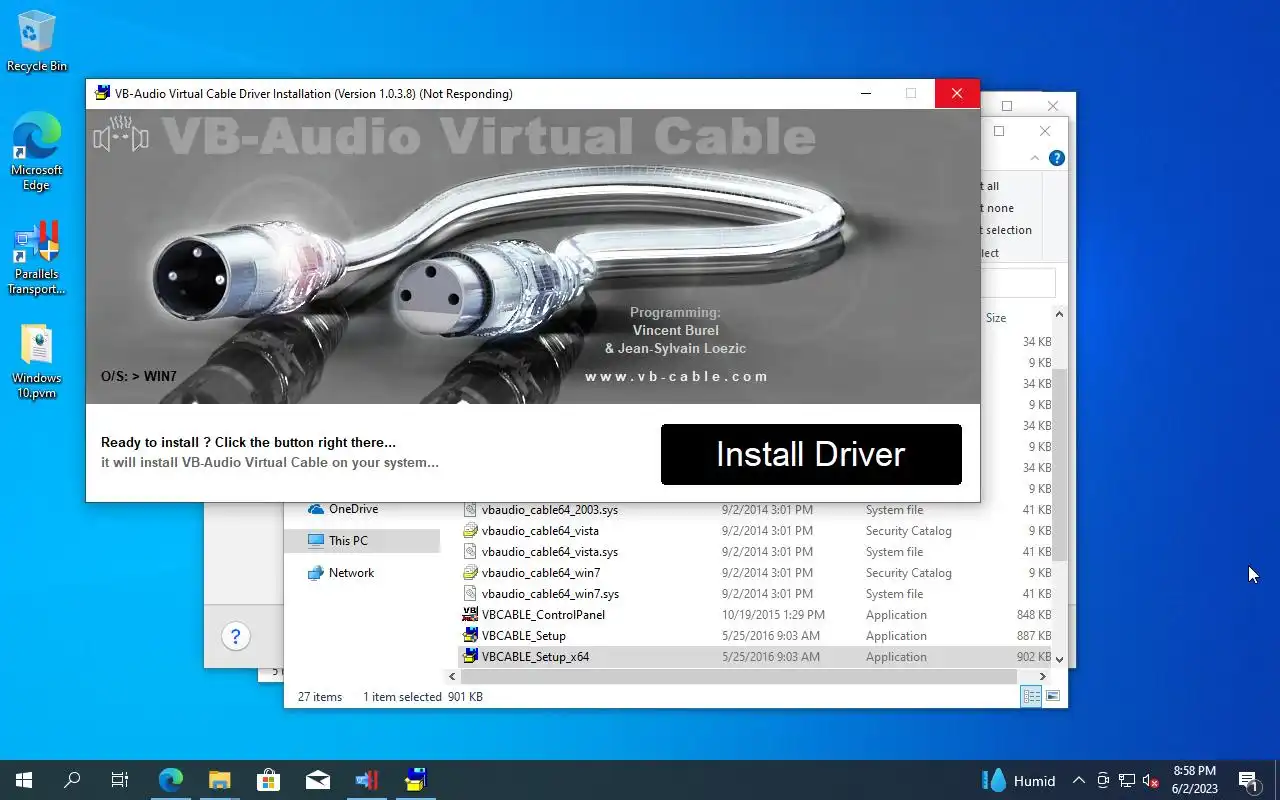Viewport: 1280px width, 800px height.
Task: Click 5/25/2016 9:03 AM date of VBCABLE_Setup
Action: [x=770, y=636]
